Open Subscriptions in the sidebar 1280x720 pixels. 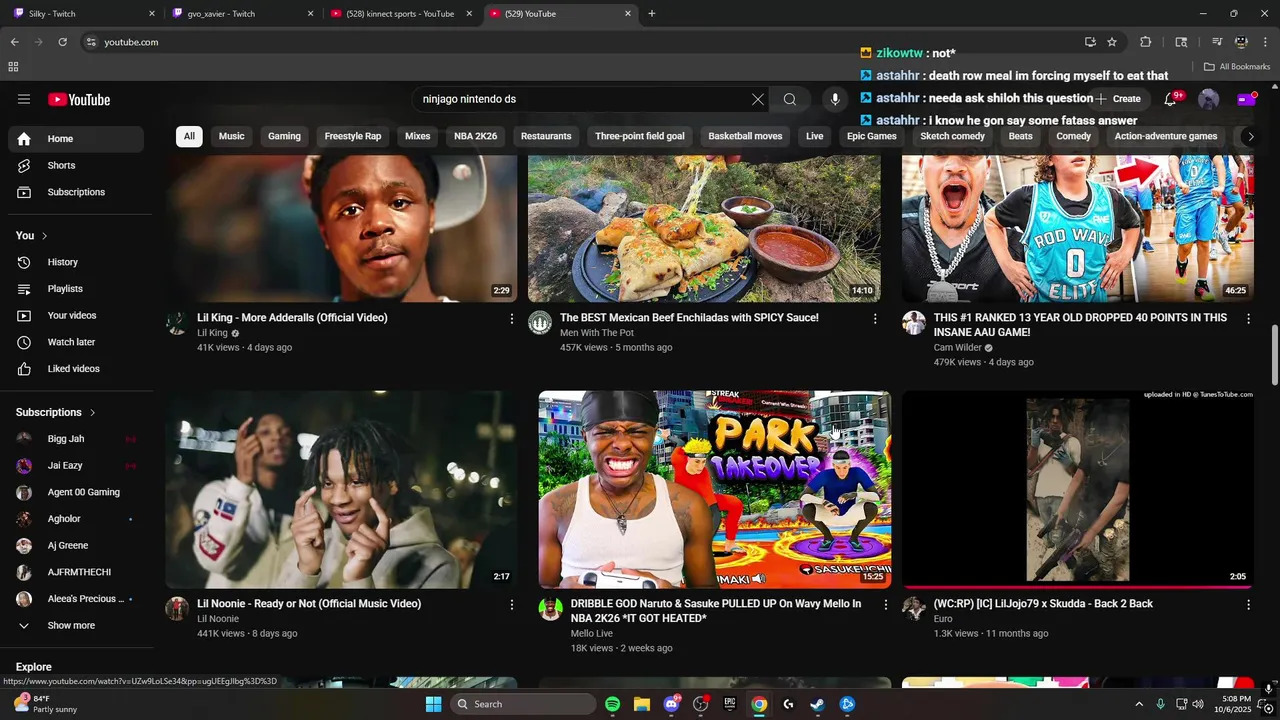click(x=76, y=192)
